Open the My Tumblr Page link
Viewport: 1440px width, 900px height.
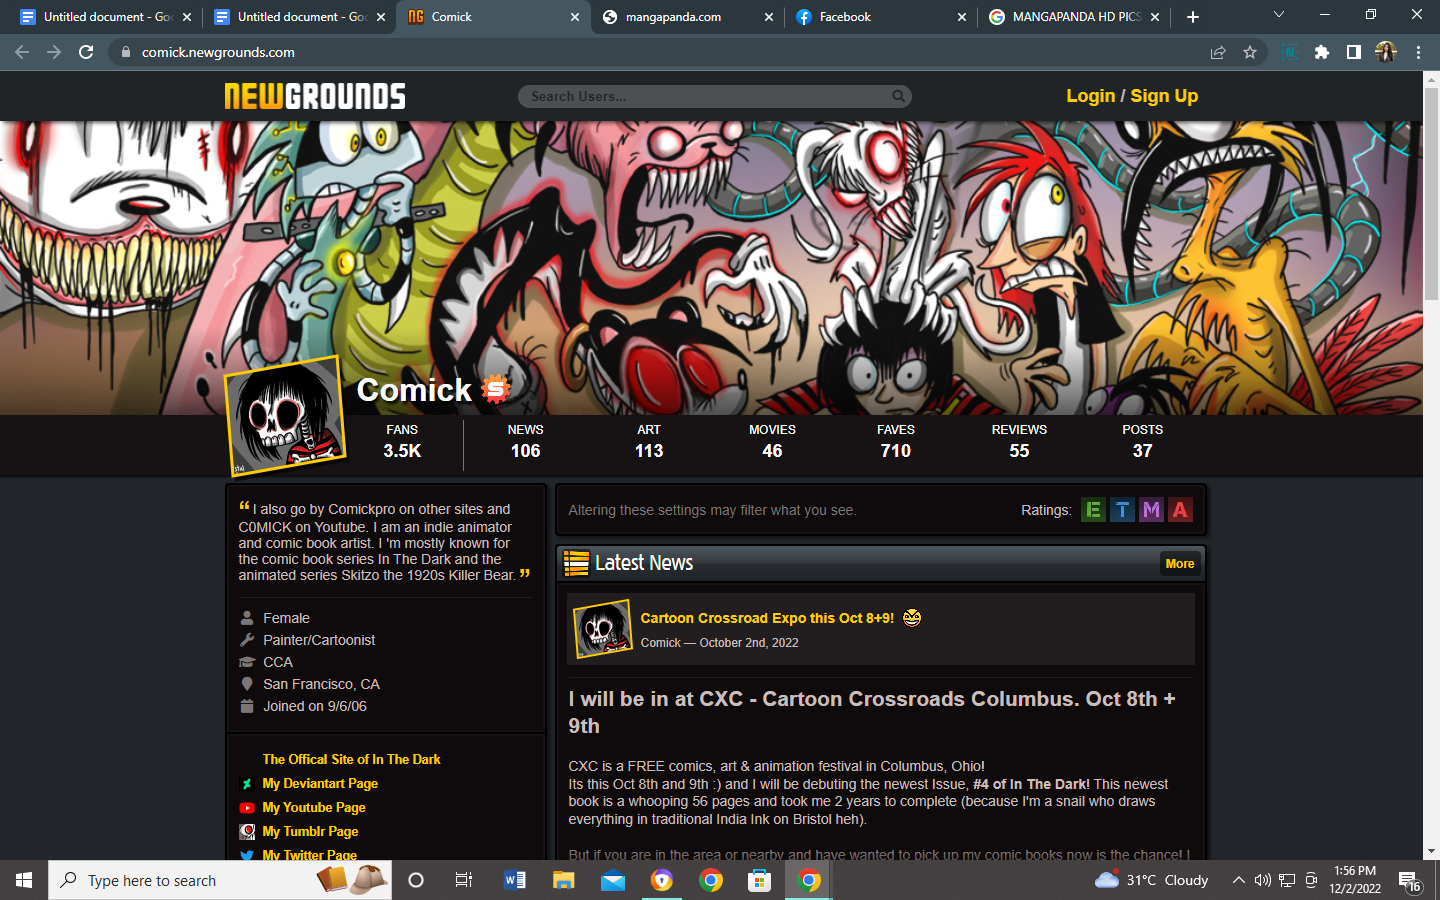(x=310, y=831)
